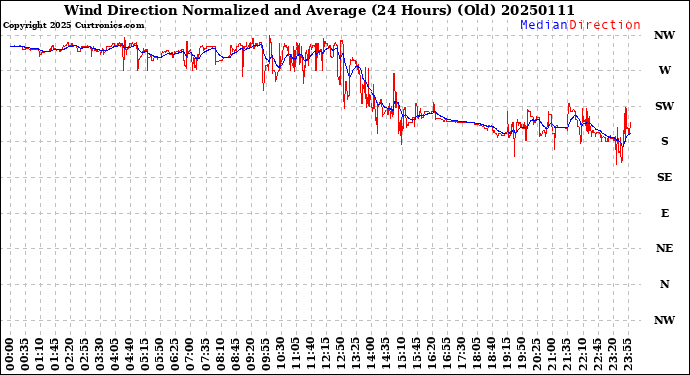Click the '18:40' time axis label

pos(492,355)
